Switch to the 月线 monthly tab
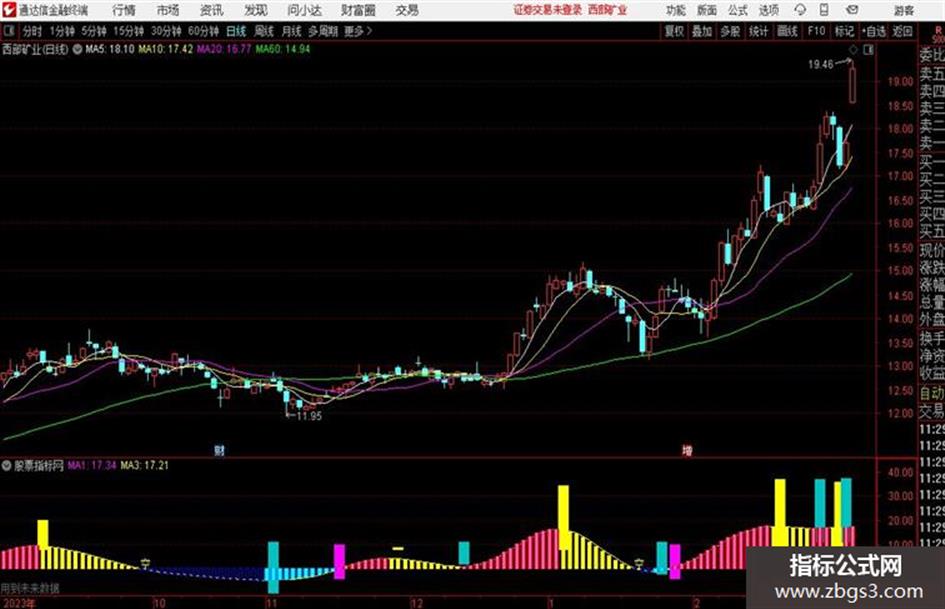The height and width of the screenshot is (609, 945). (292, 31)
